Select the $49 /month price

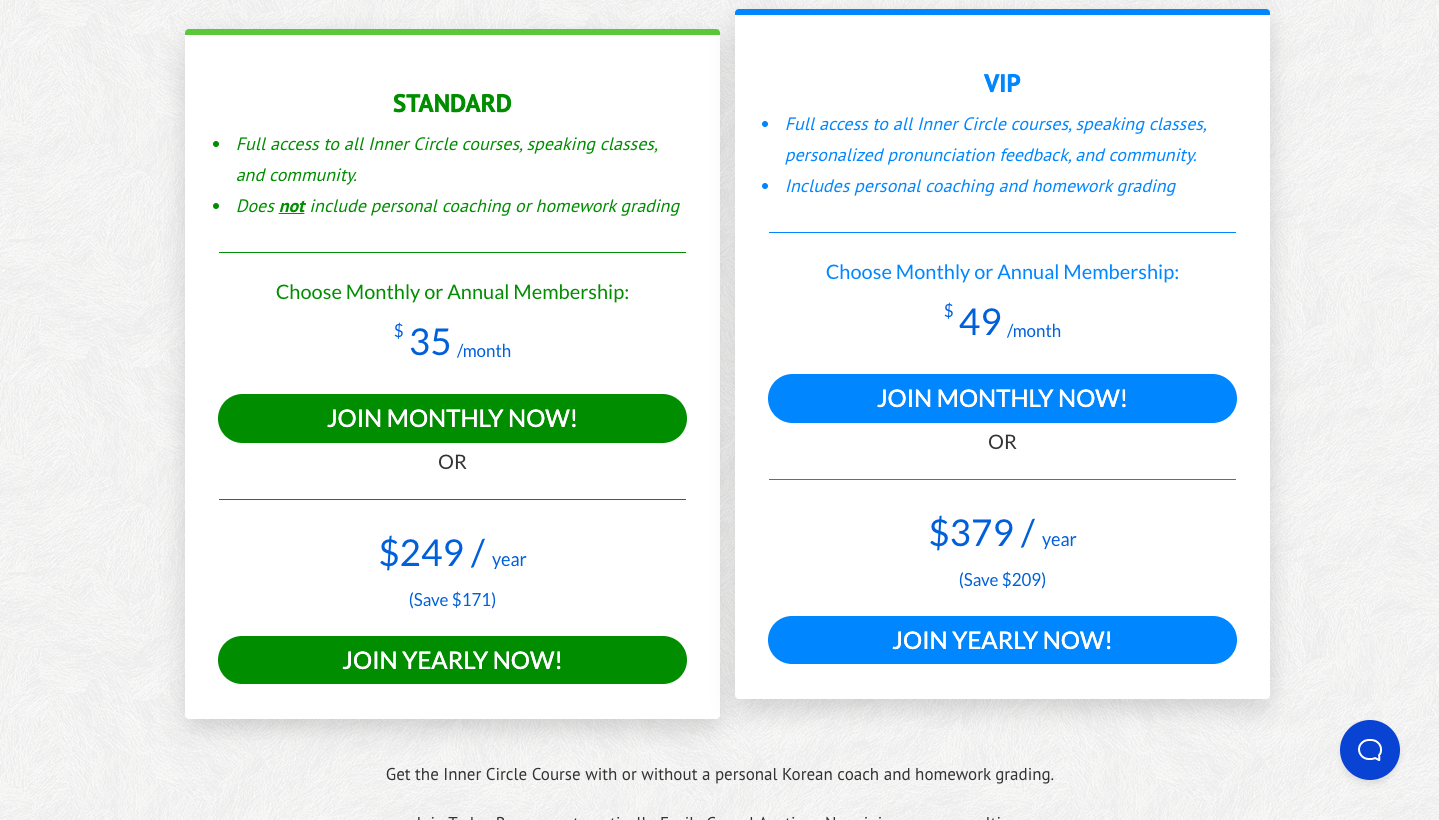pyautogui.click(x=1002, y=323)
